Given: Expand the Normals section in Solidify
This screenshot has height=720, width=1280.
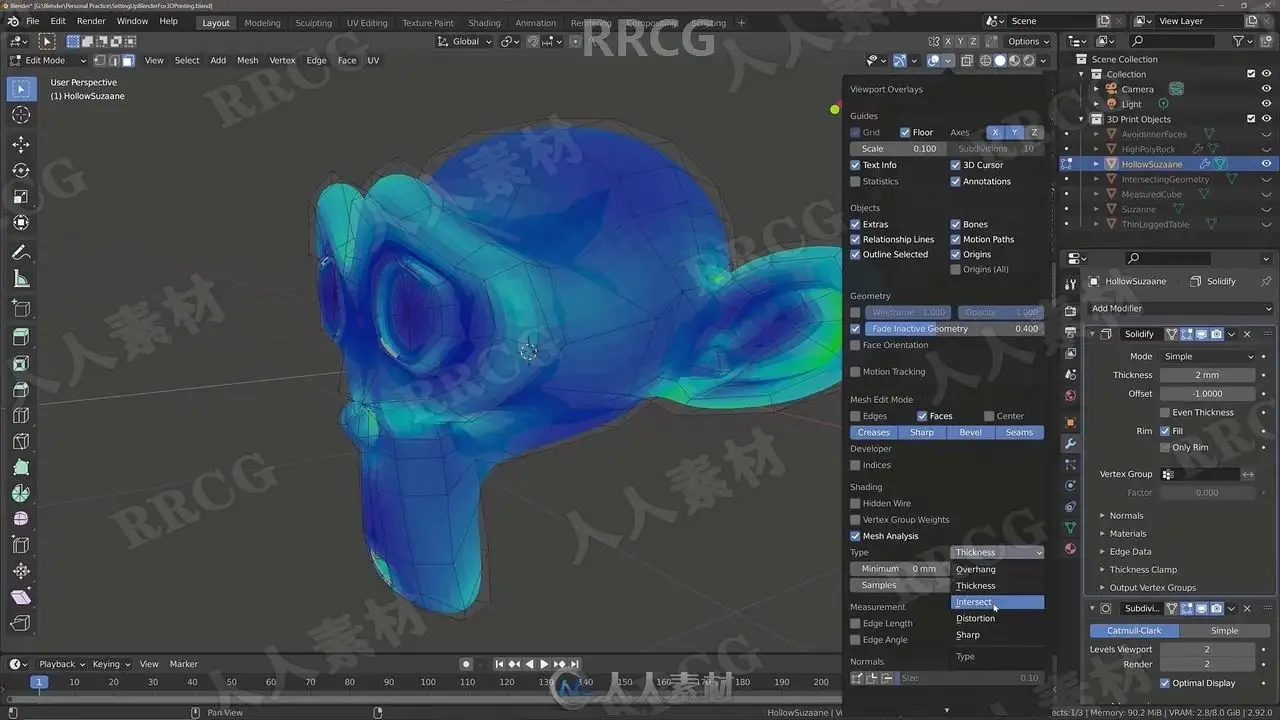Looking at the screenshot, I should click(1126, 516).
